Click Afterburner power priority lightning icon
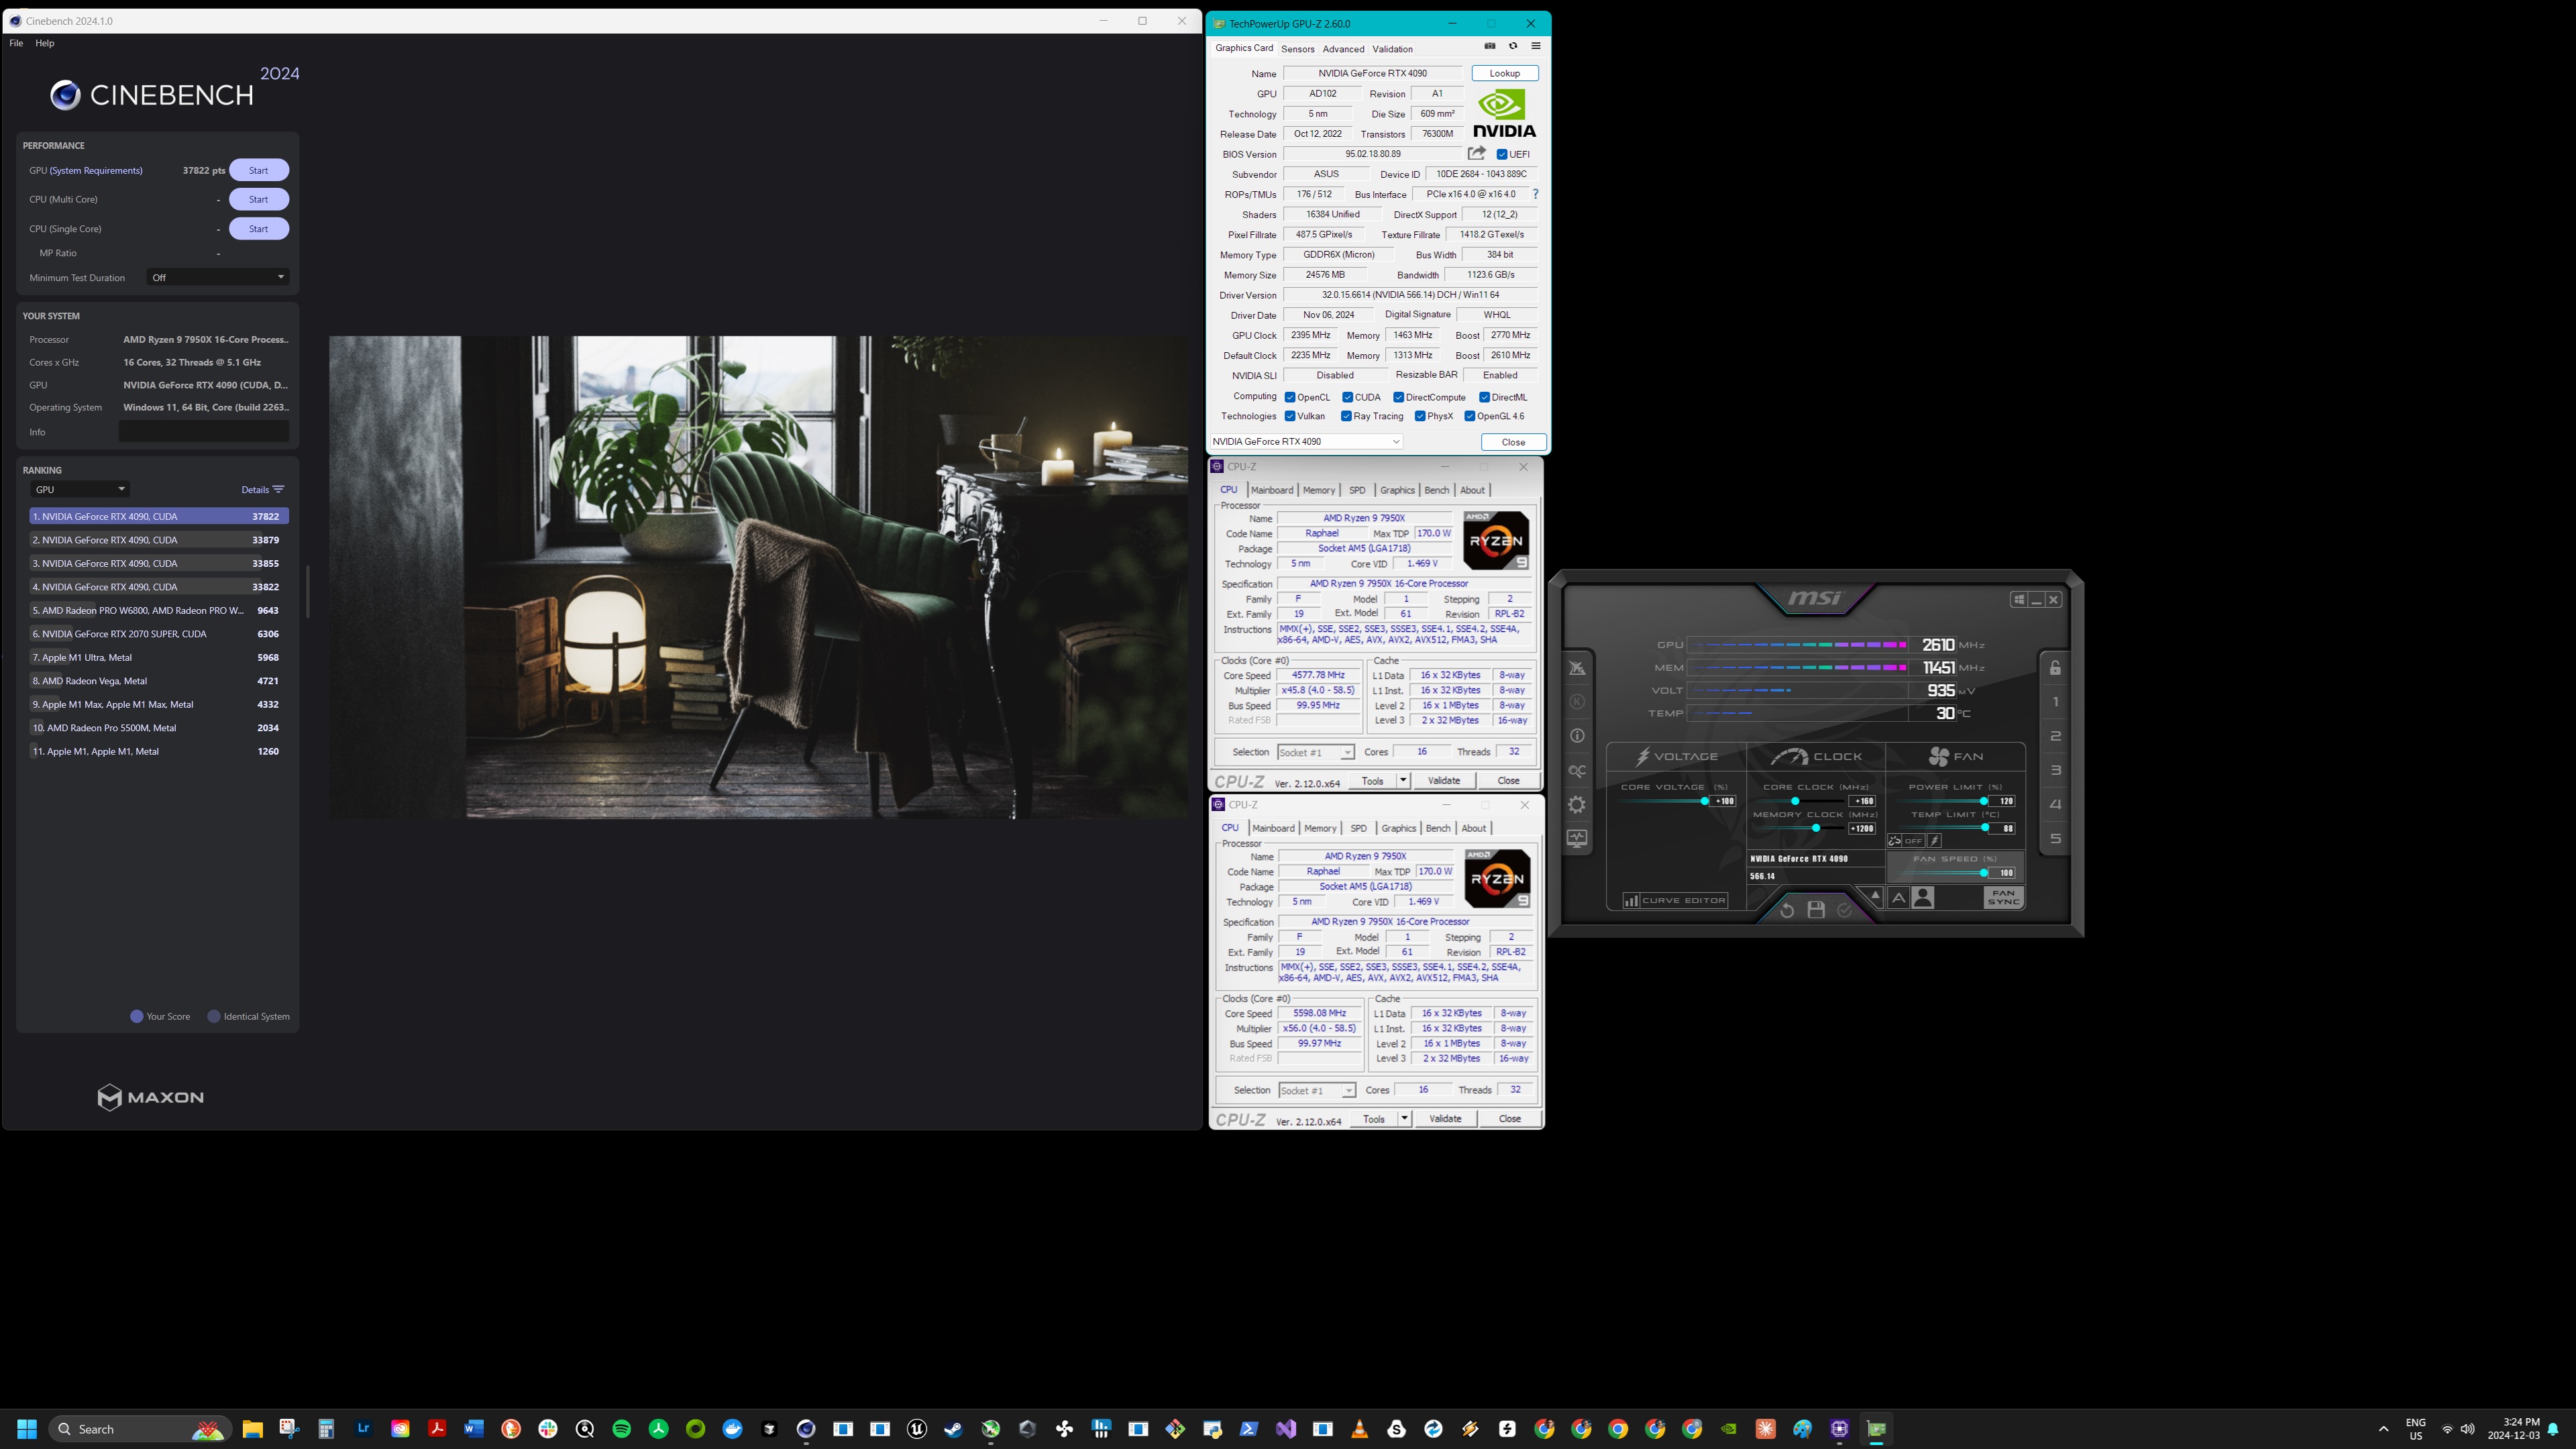 [1934, 841]
